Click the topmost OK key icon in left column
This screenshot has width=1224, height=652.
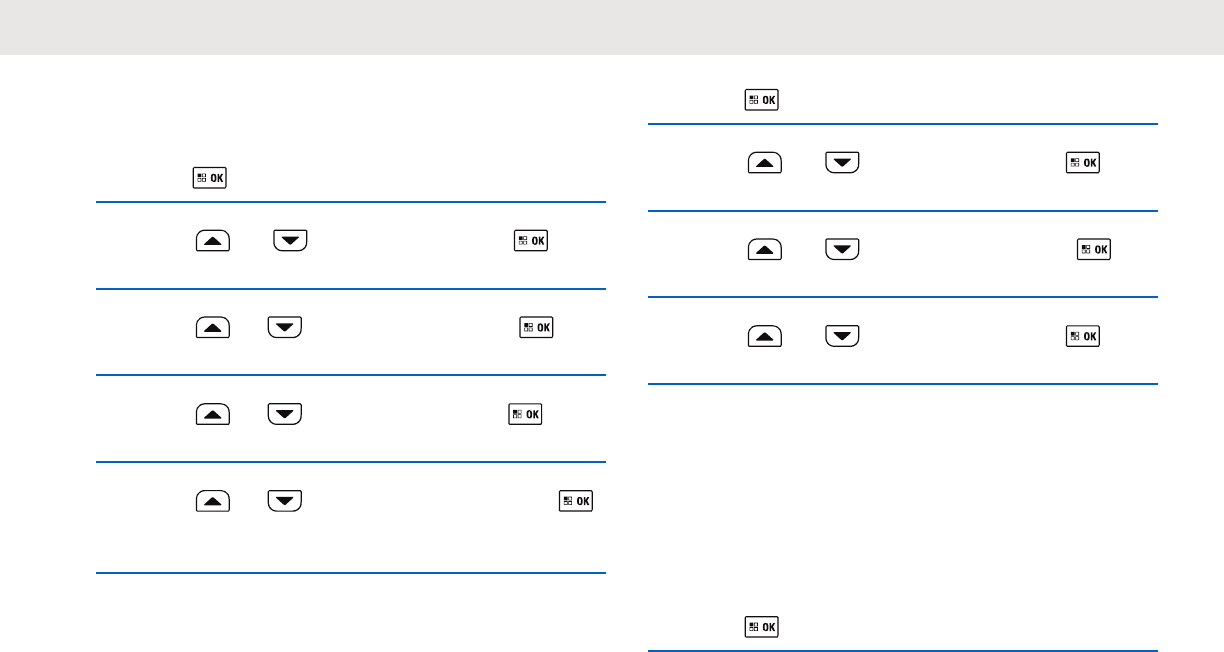coord(211,179)
